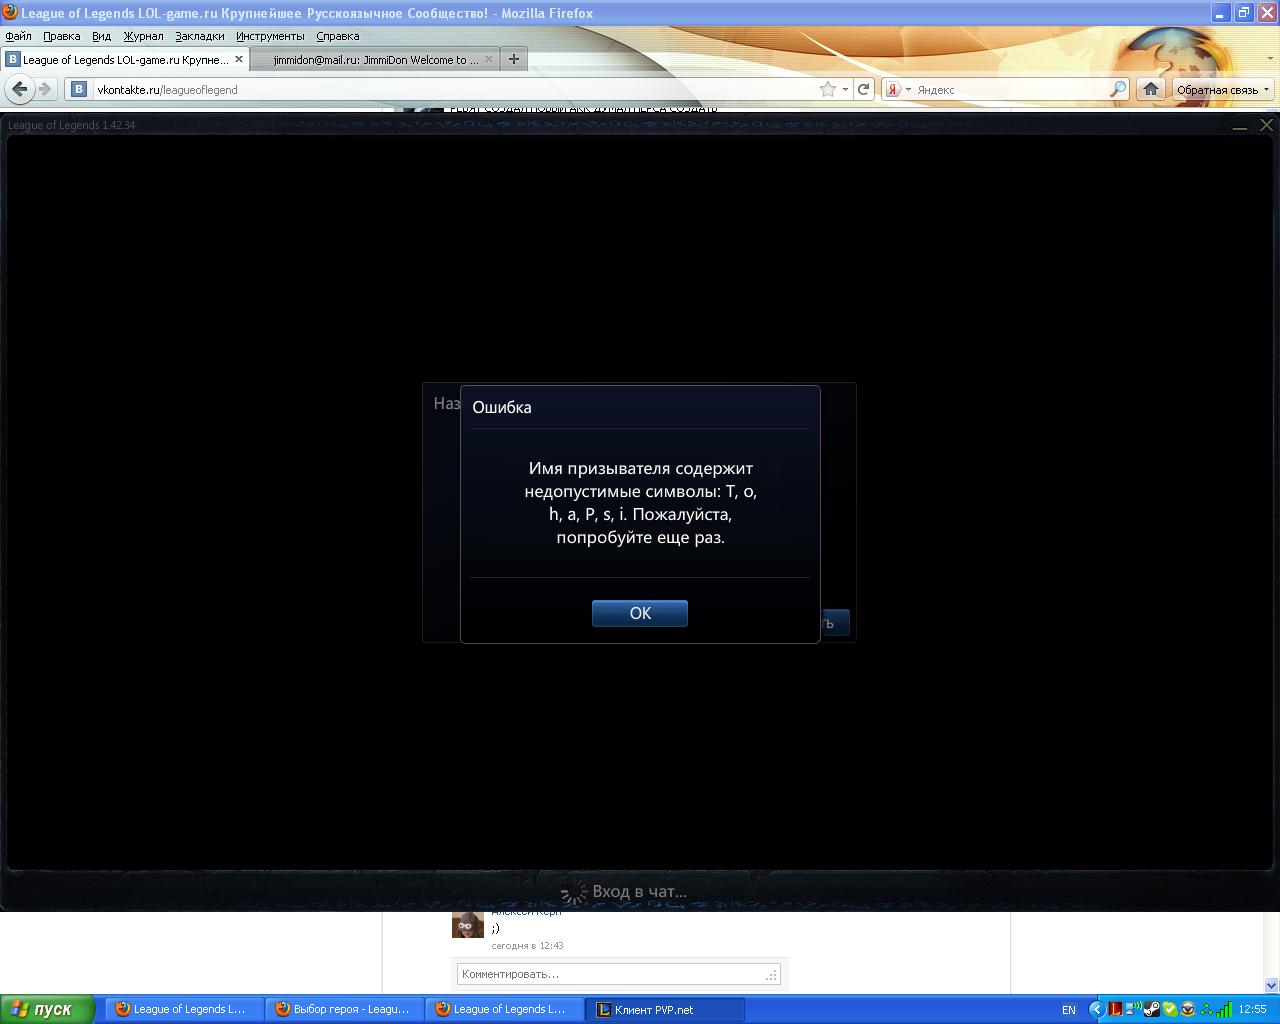Screen dimensions: 1280x1024
Task: Go to the Firefox home page
Action: [x=1151, y=89]
